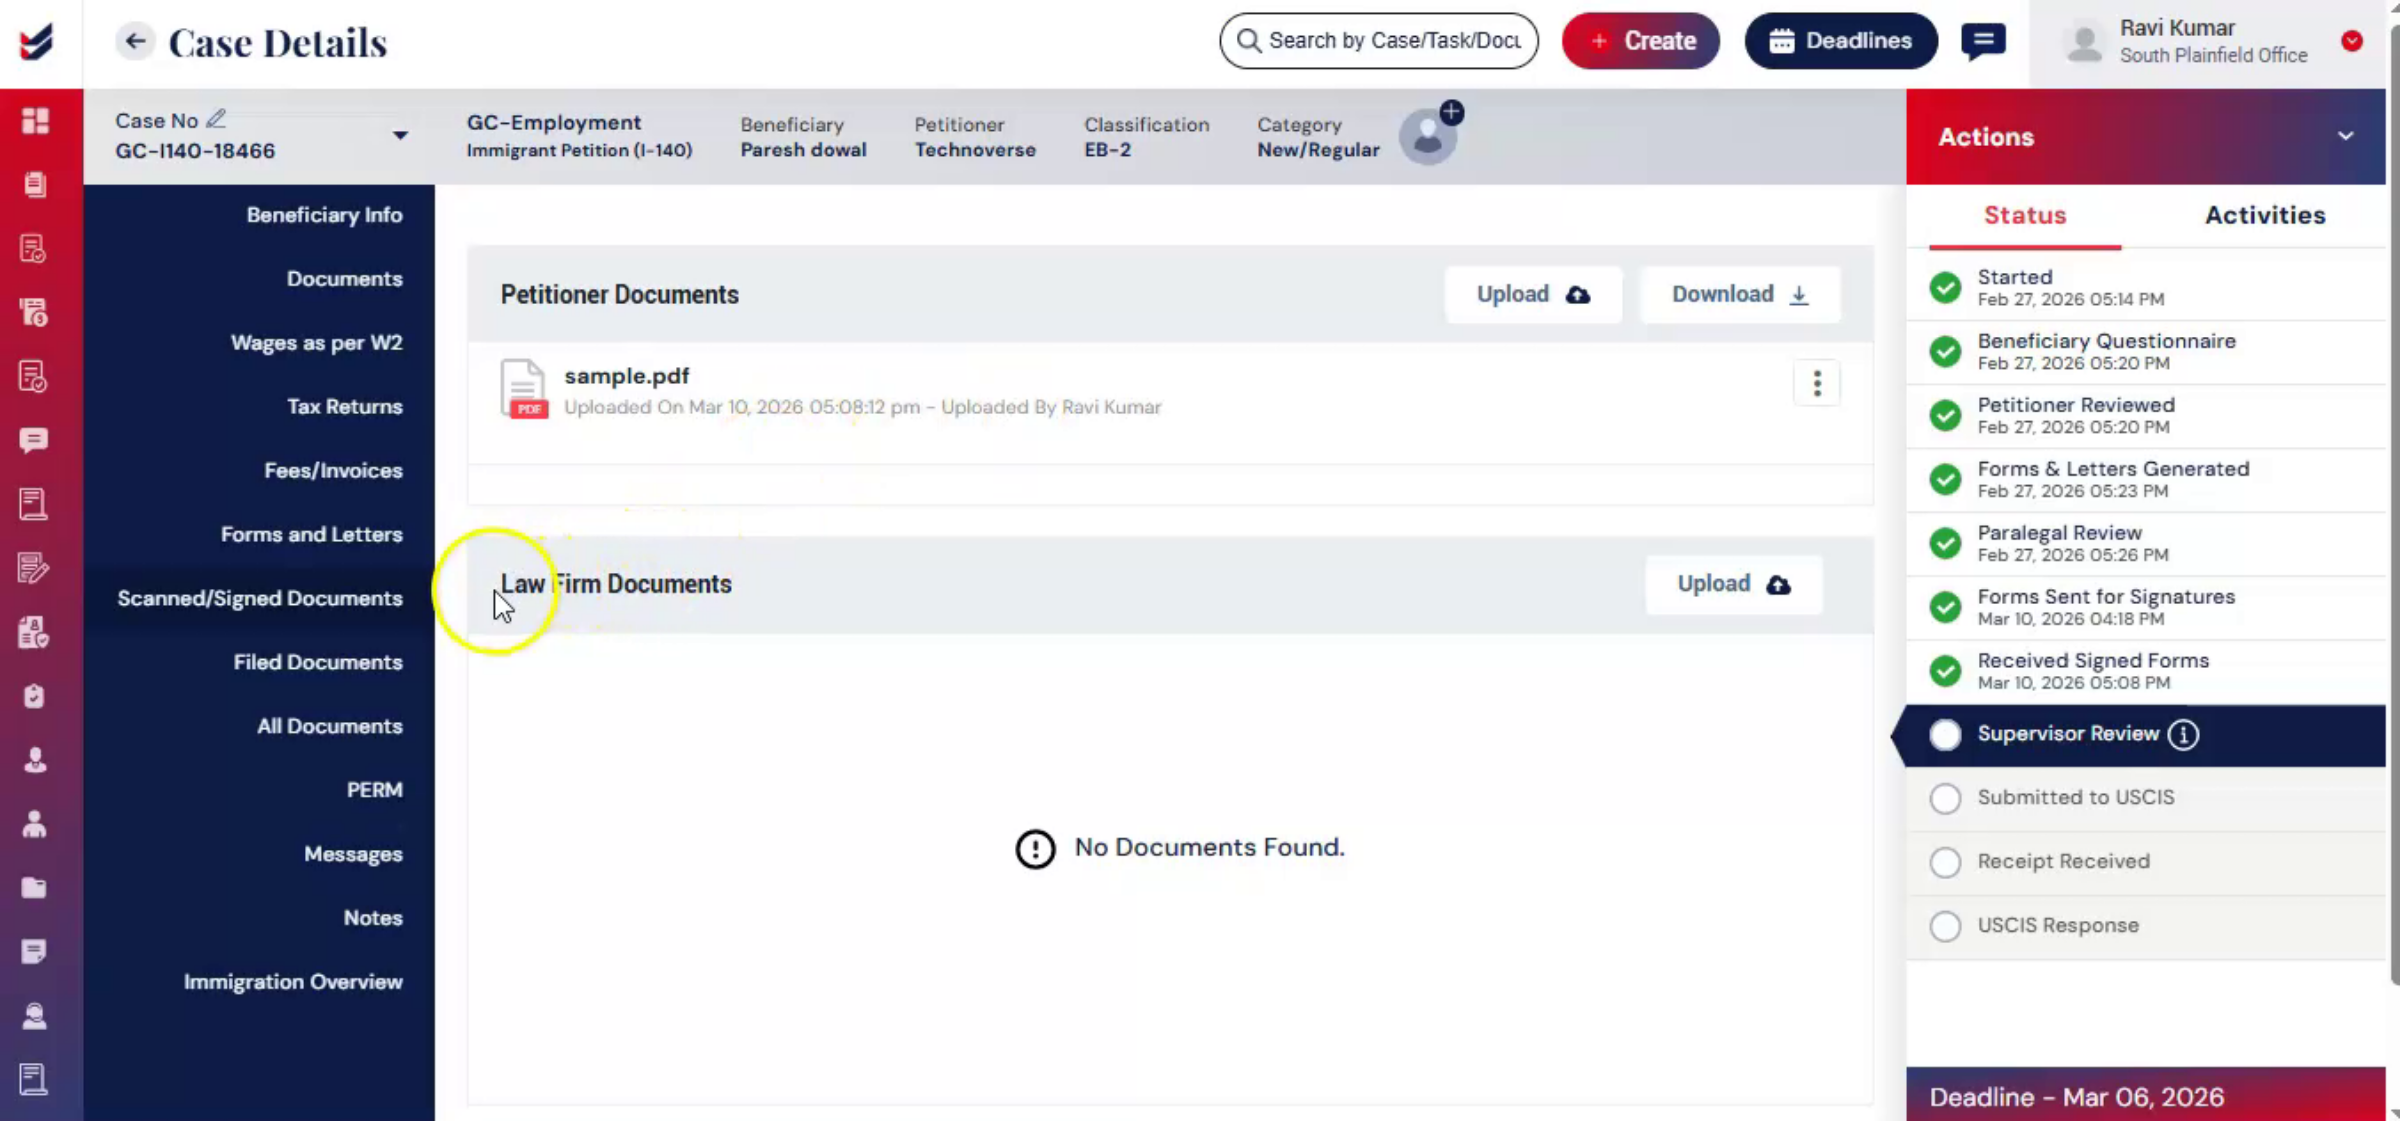Open the Fees/Invoices section
Viewport: 2400px width, 1121px height.
[333, 471]
